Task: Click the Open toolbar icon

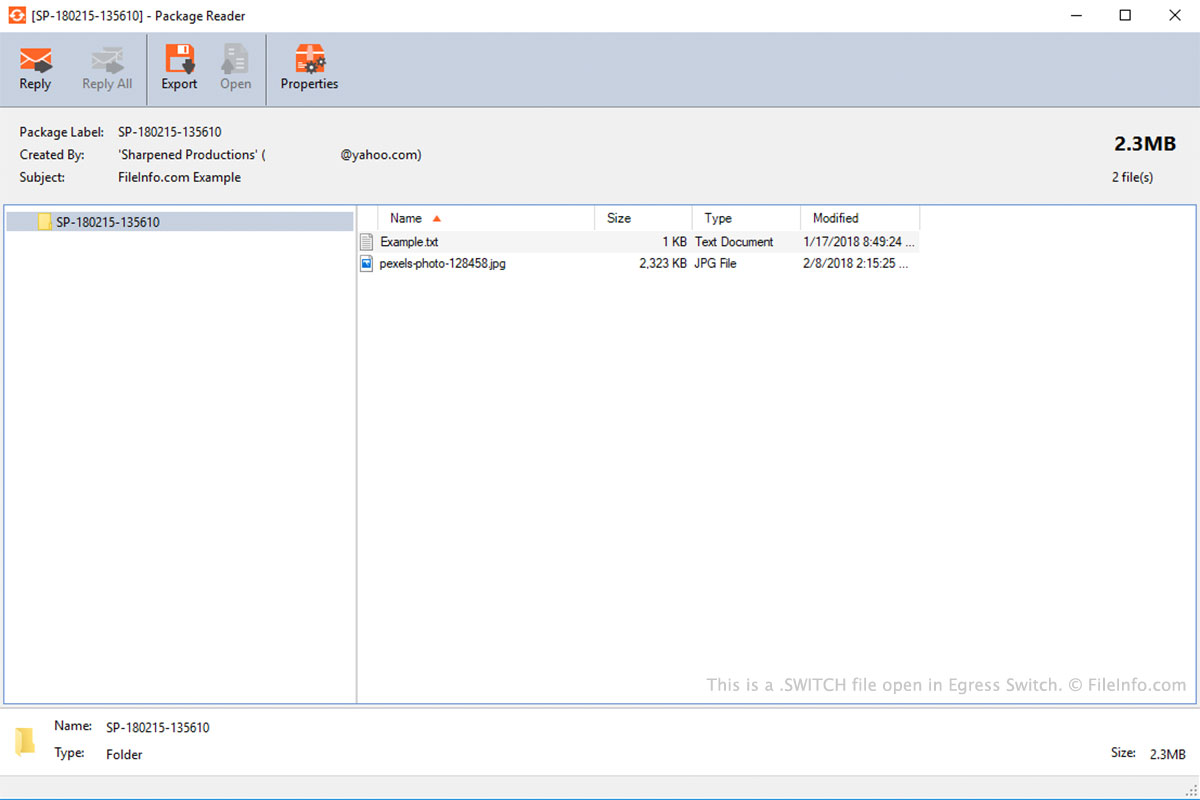Action: click(x=235, y=59)
